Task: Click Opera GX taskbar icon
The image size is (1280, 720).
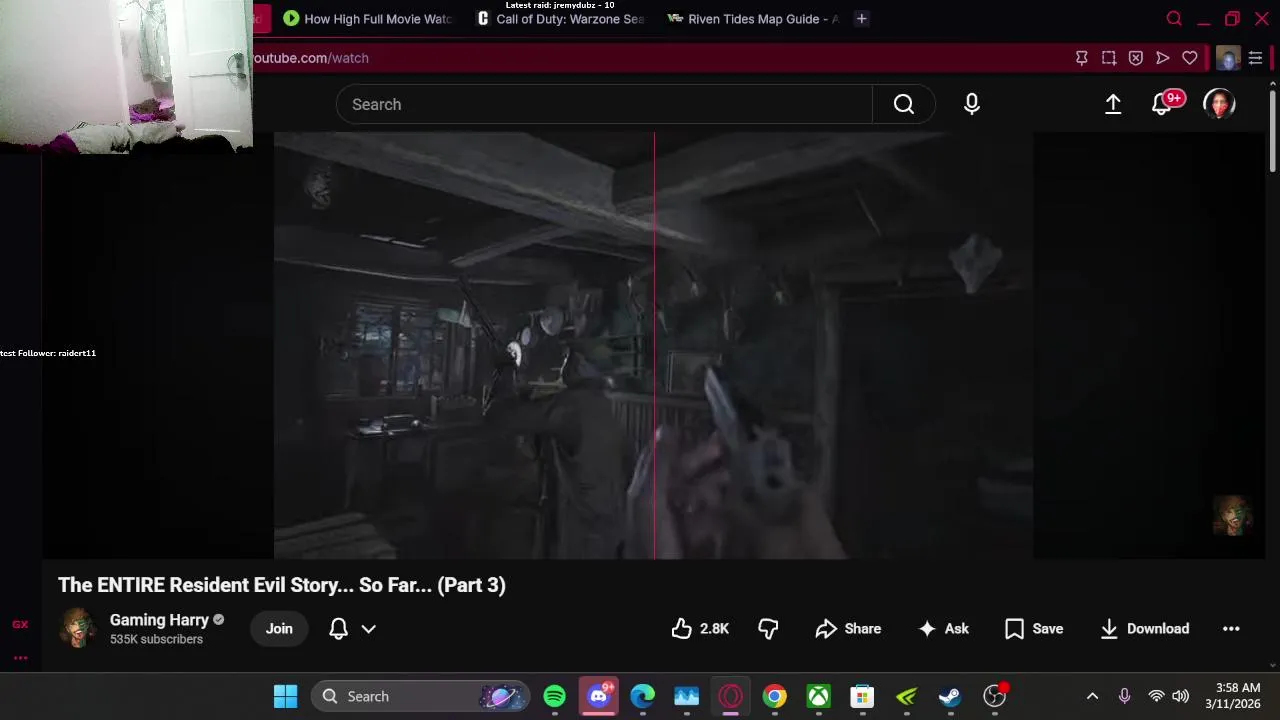Action: tap(730, 696)
